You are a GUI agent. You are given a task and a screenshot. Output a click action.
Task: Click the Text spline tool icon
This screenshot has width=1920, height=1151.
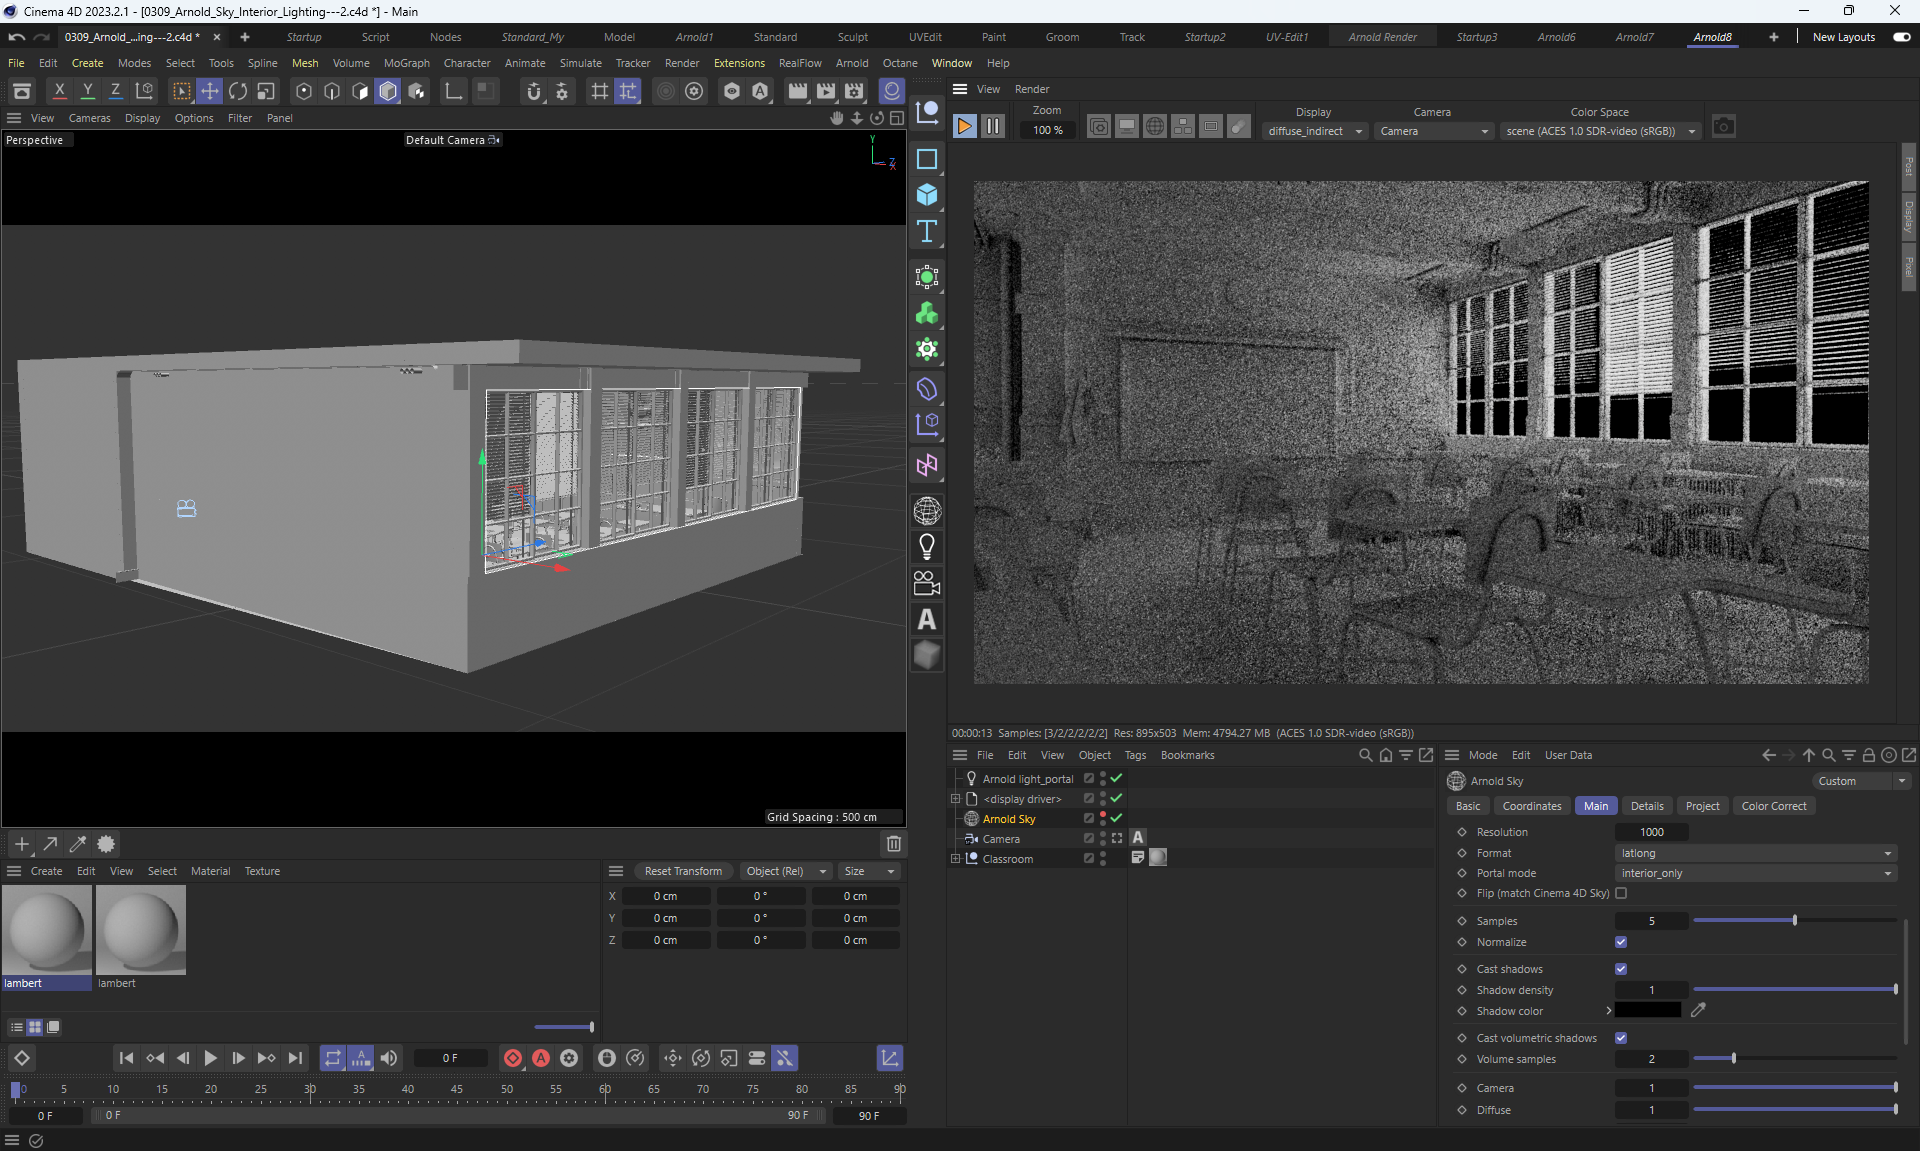pos(927,231)
